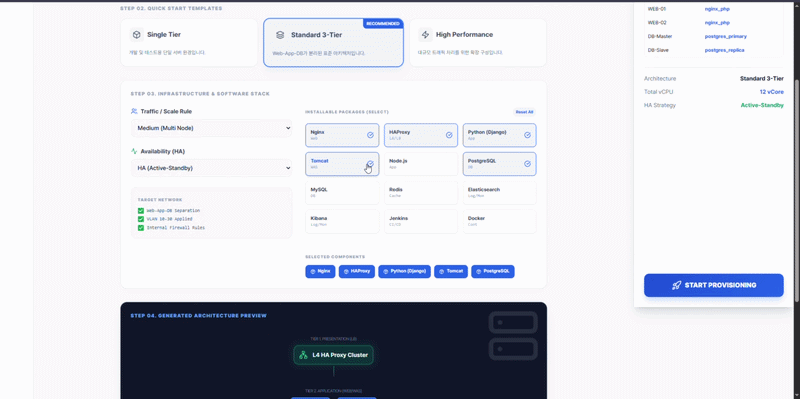800x399 pixels.
Task: Click the 12 vCore value
Action: coord(771,92)
